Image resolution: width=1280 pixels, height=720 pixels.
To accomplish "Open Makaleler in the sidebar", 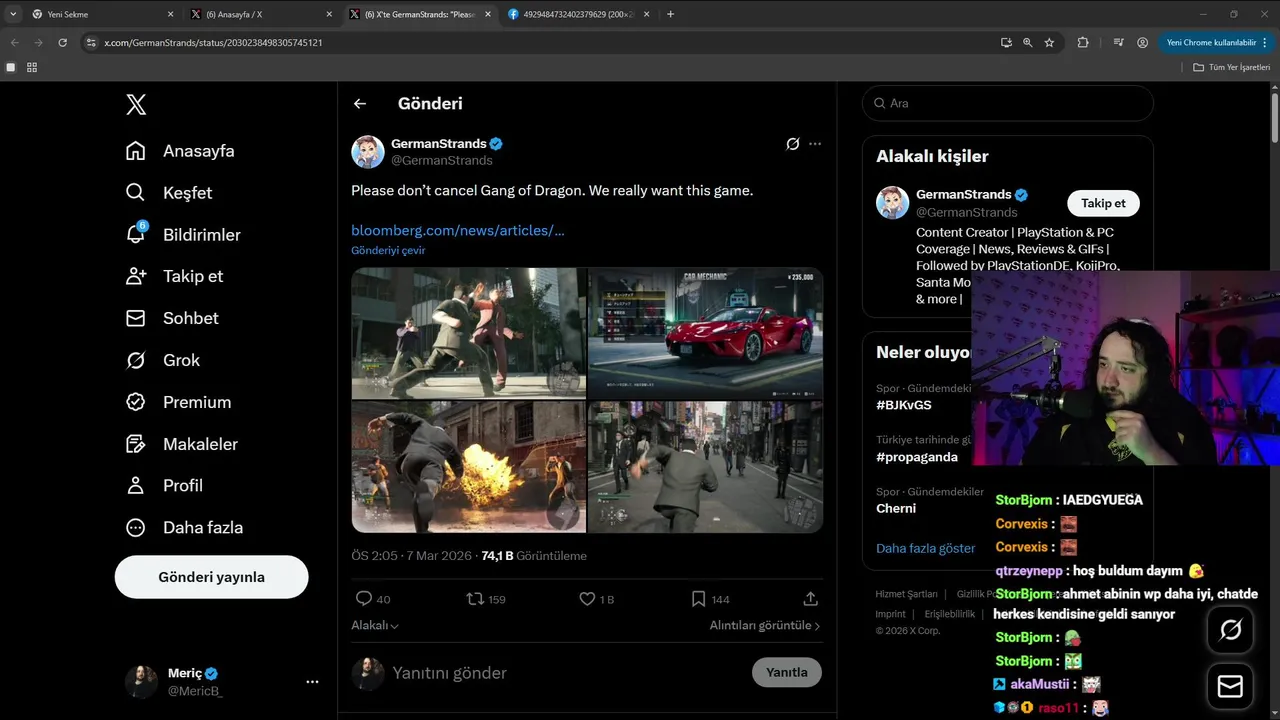I will click(x=181, y=444).
